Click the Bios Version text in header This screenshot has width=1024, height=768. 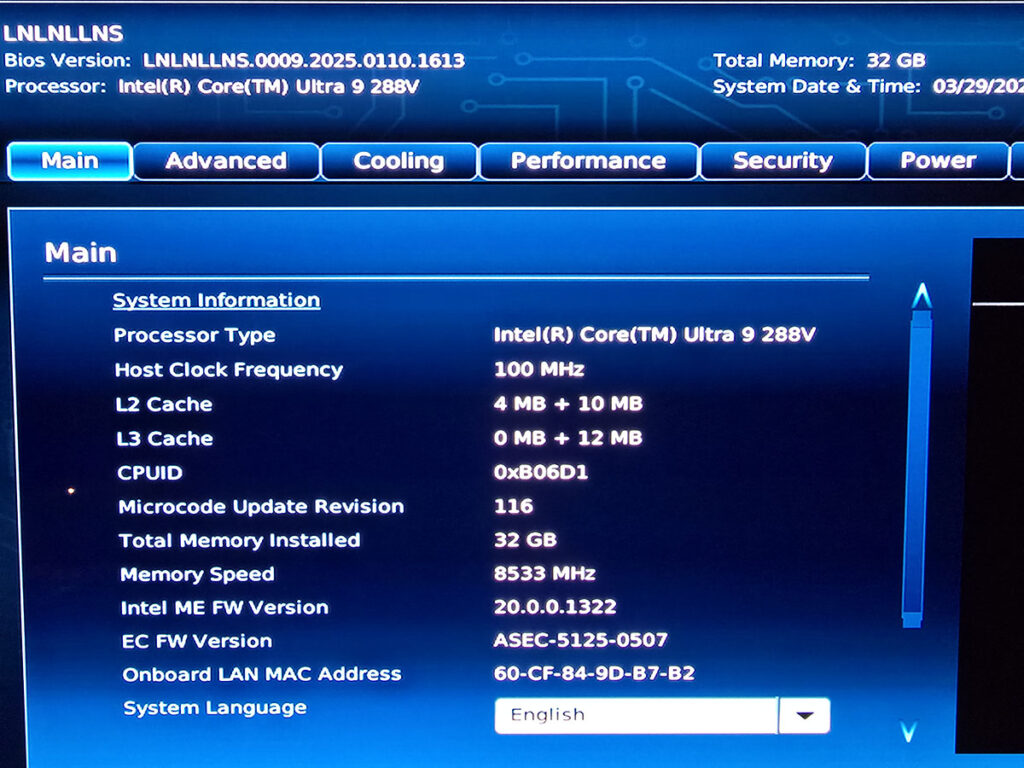click(x=234, y=60)
